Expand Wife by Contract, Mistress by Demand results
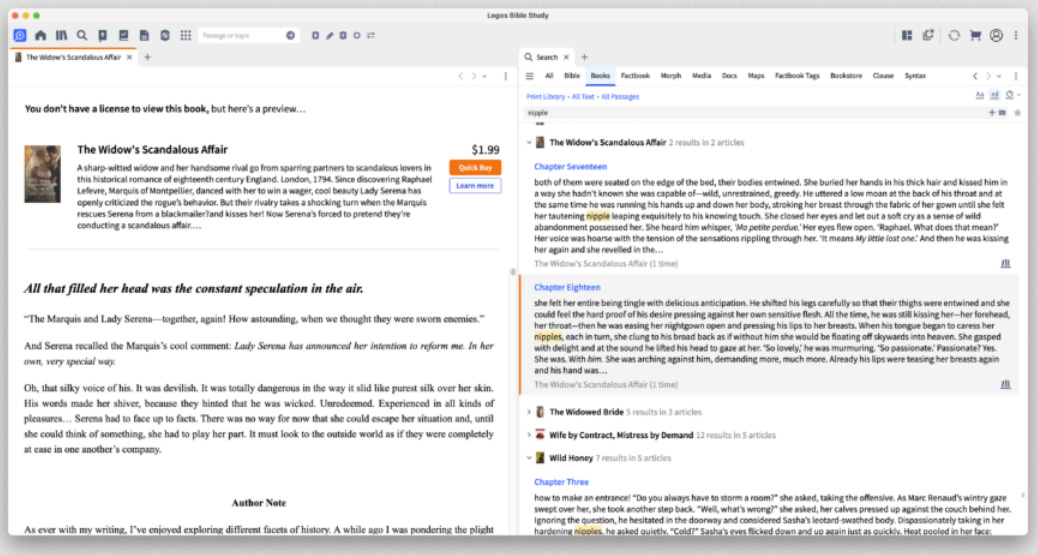 click(x=529, y=435)
